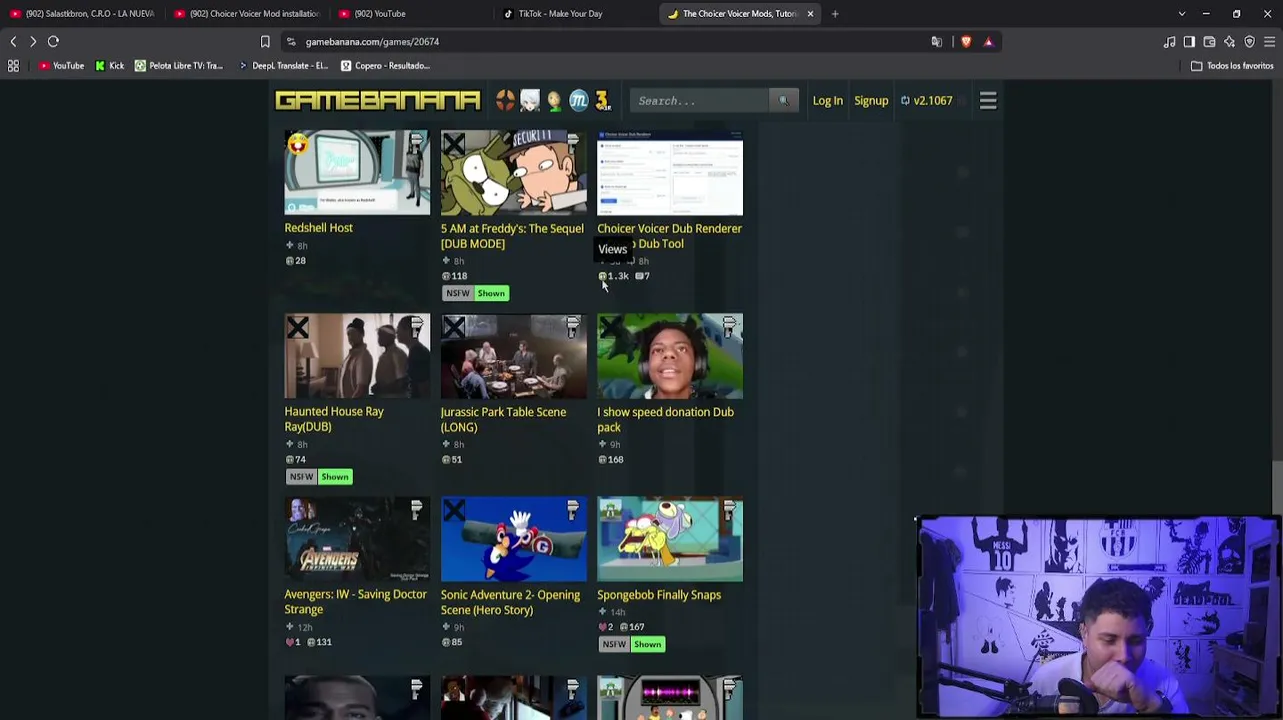Viewport: 1283px width, 720px height.
Task: Click the I show speed donation thumbnail
Action: 670,356
